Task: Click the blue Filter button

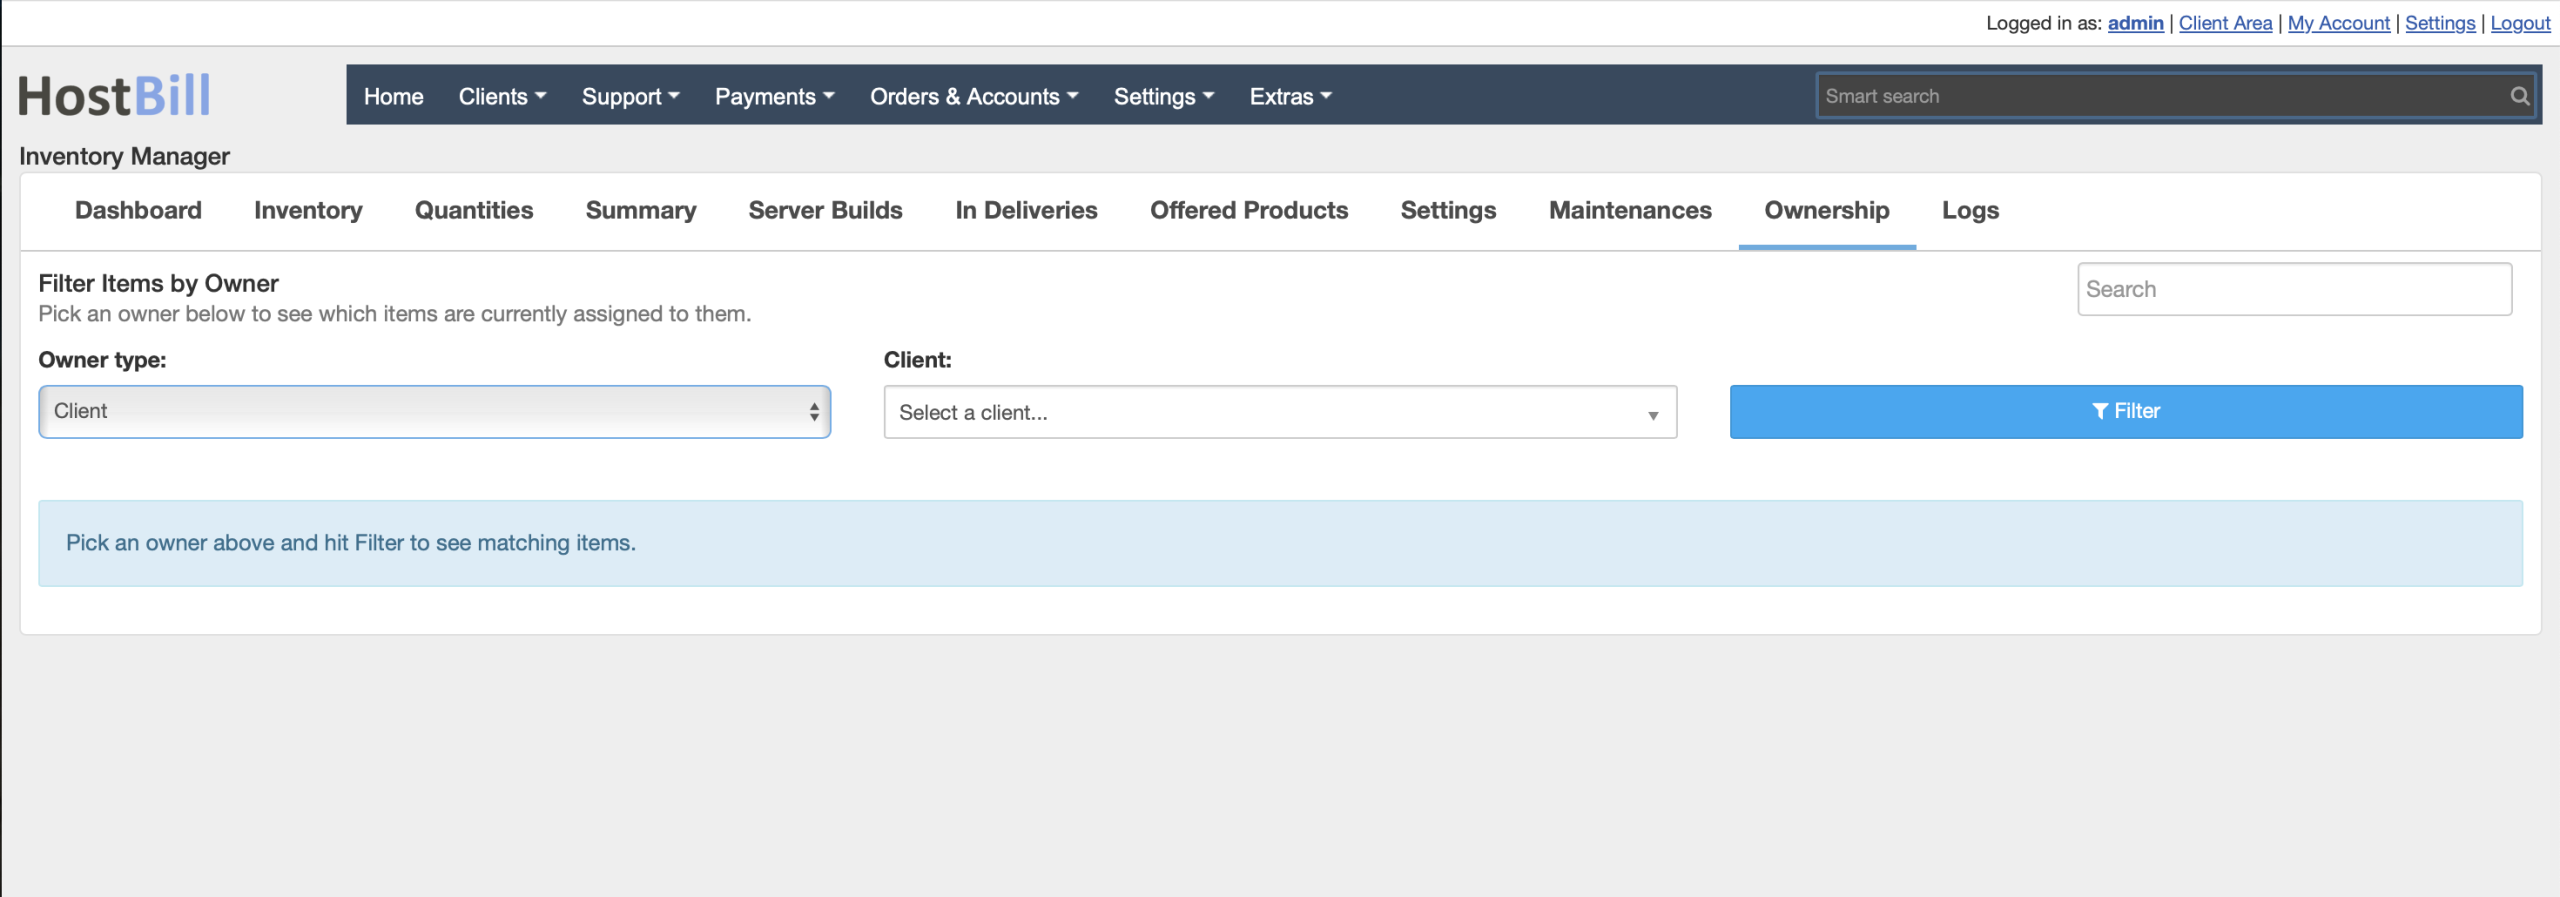Action: coord(2126,411)
